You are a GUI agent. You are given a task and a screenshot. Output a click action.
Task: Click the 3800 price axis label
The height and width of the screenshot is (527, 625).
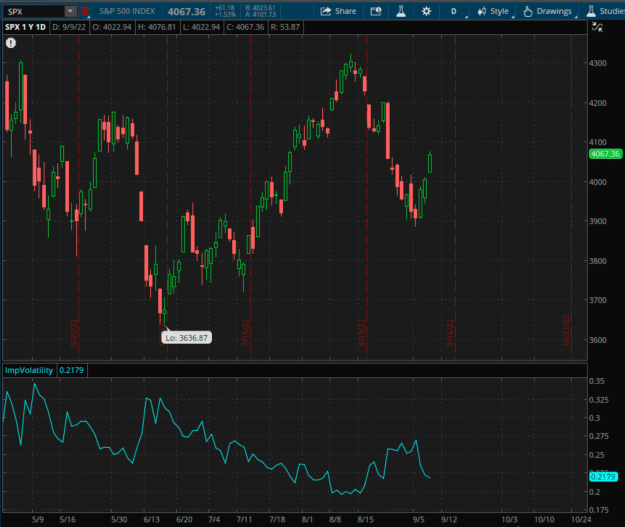(598, 261)
